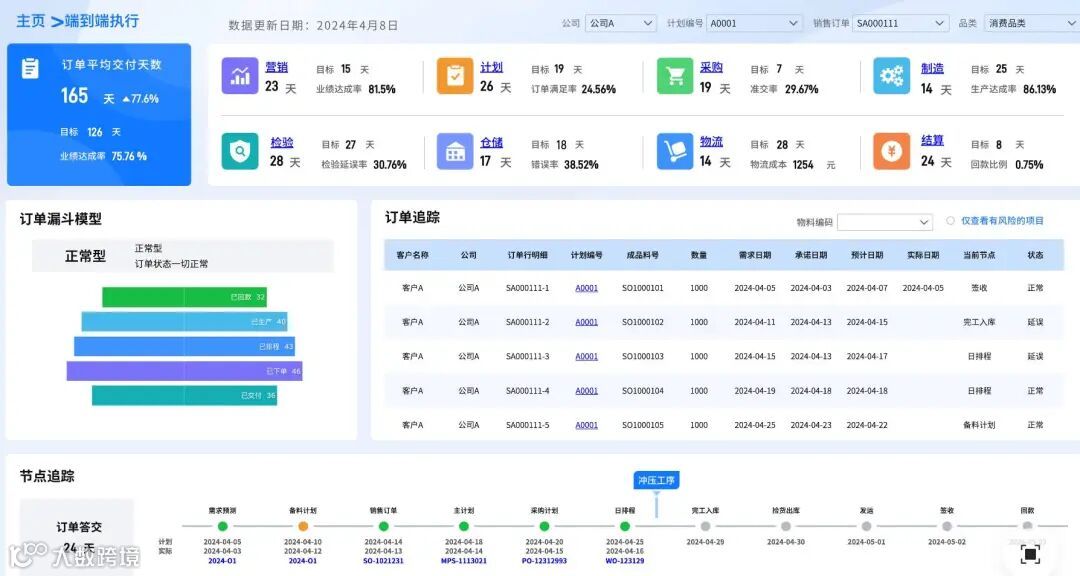This screenshot has width=1080, height=576.
Task: Select the 需求预测 timeline node
Action: pos(222,526)
